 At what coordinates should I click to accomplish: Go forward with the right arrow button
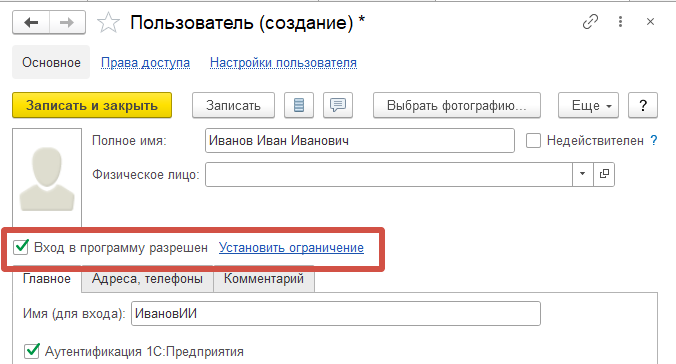pyautogui.click(x=67, y=22)
